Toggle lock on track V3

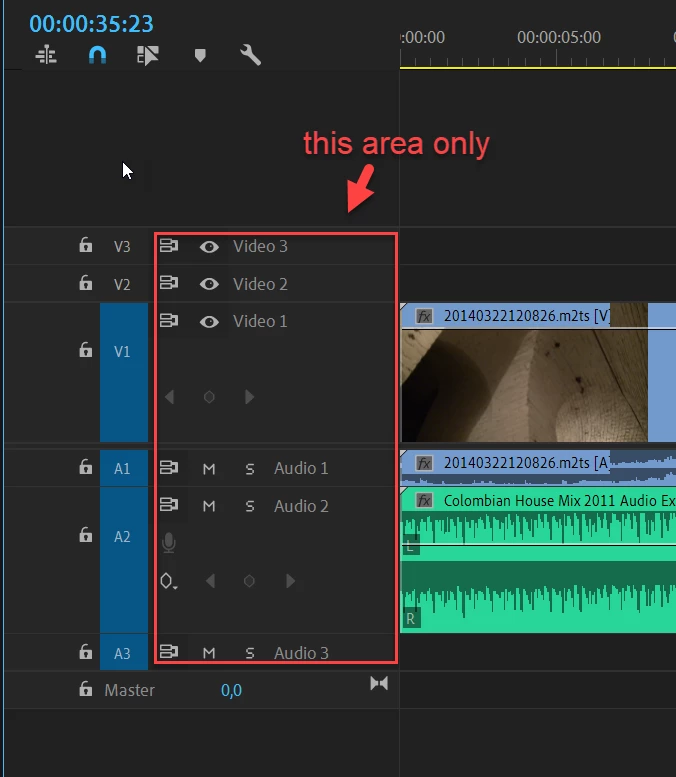point(86,245)
